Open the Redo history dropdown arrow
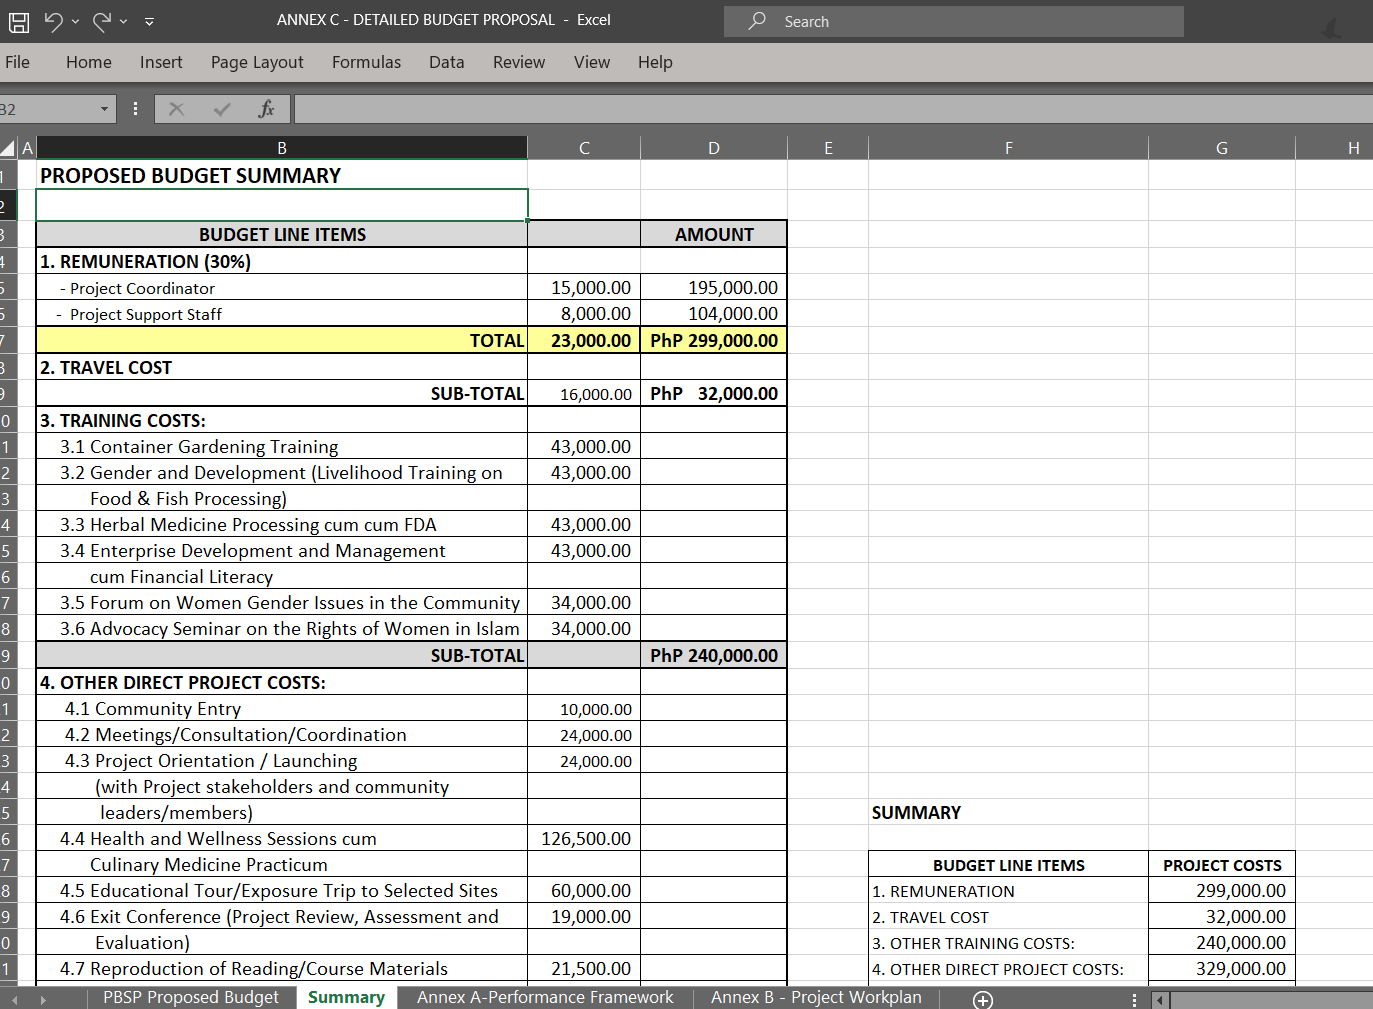The width and height of the screenshot is (1373, 1009). click(x=123, y=22)
